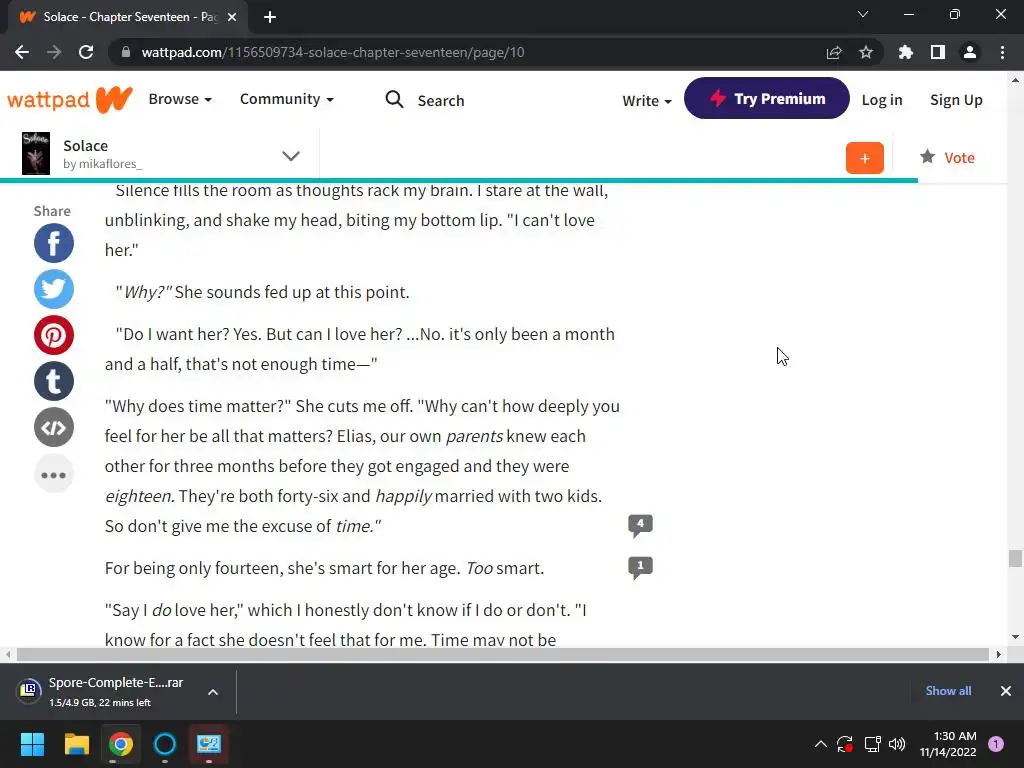1024x768 pixels.
Task: Open Cortana circle icon in taskbar
Action: click(165, 744)
